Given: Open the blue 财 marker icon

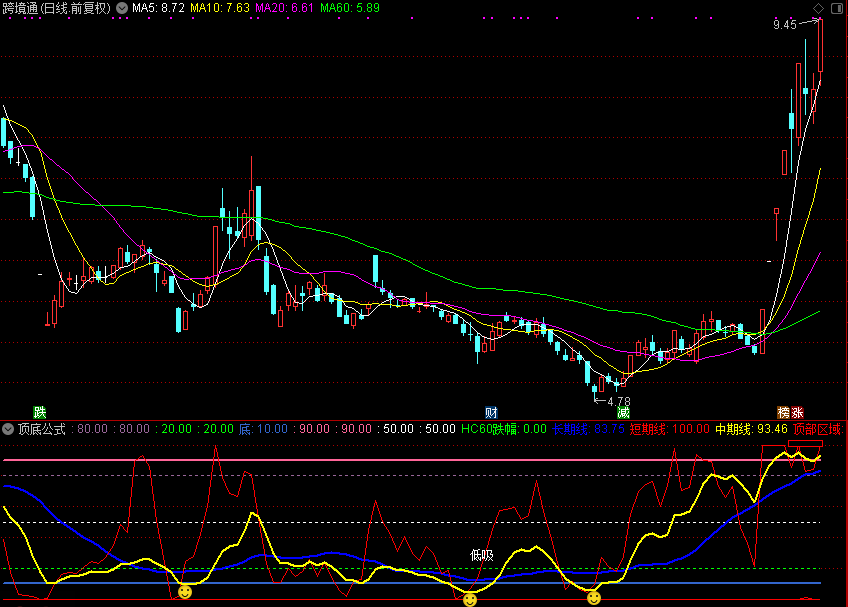Looking at the screenshot, I should point(491,412).
